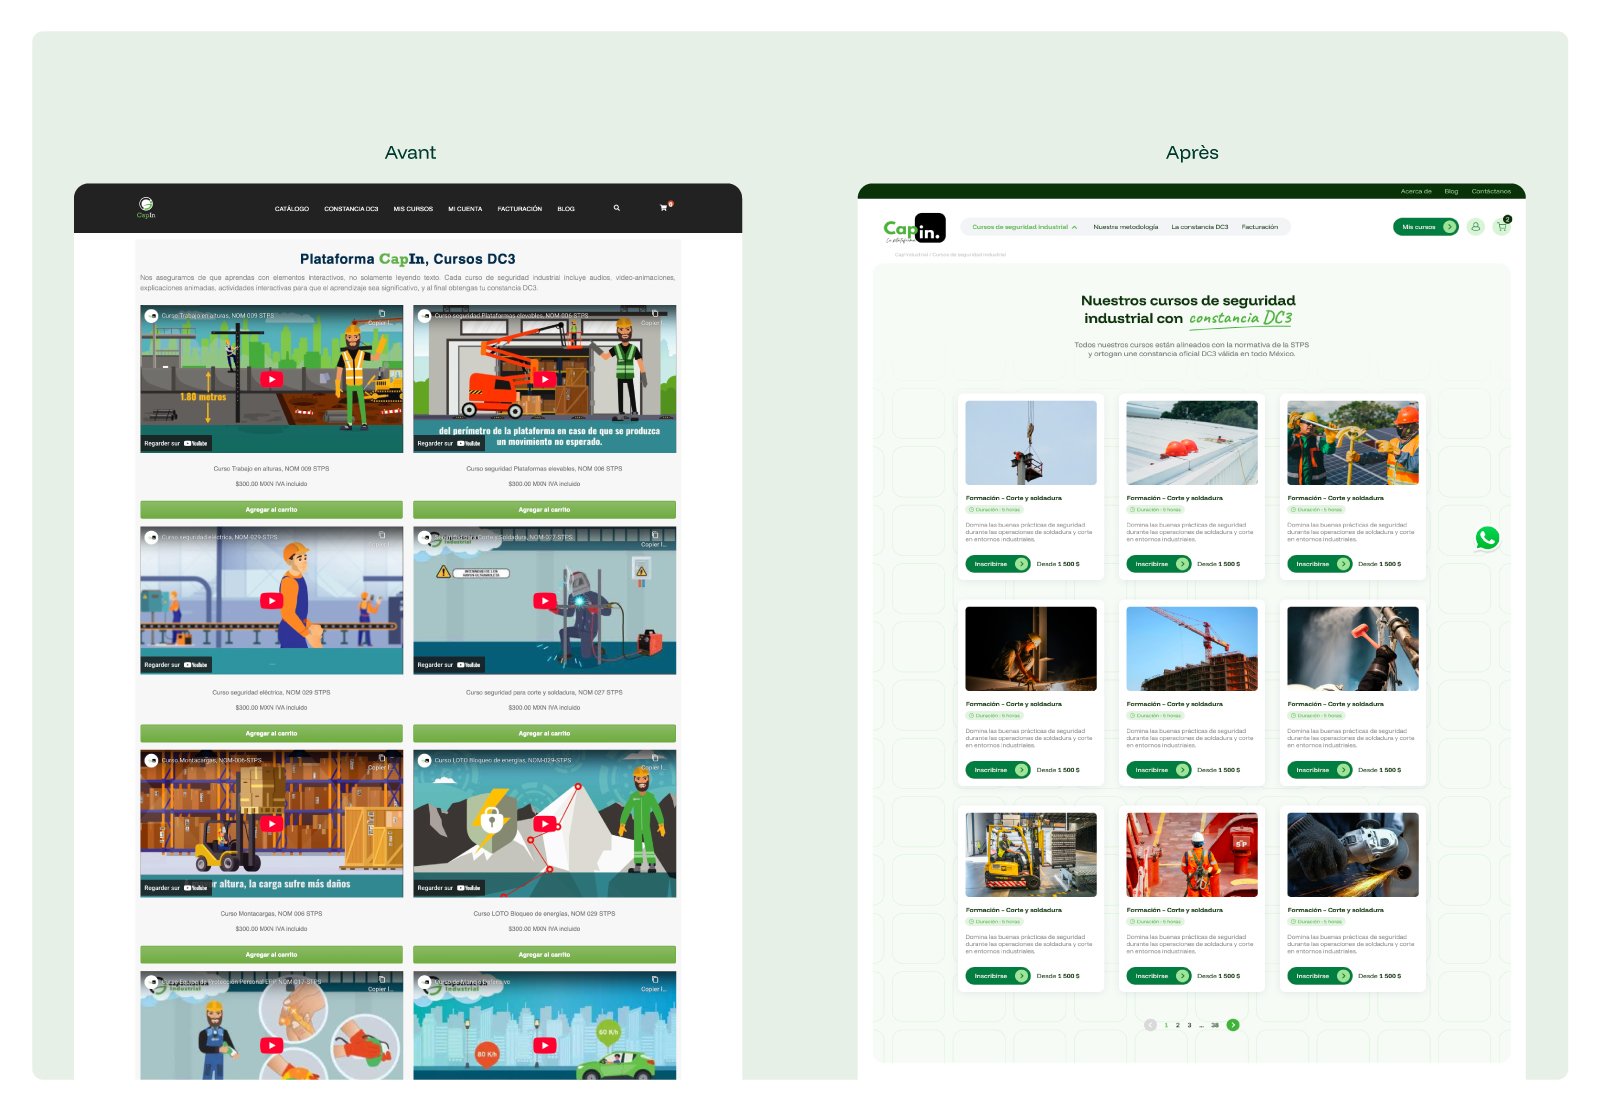1600x1106 pixels.
Task: Click the Cursos de seguridad industrial breadcrumb
Action: 969,255
